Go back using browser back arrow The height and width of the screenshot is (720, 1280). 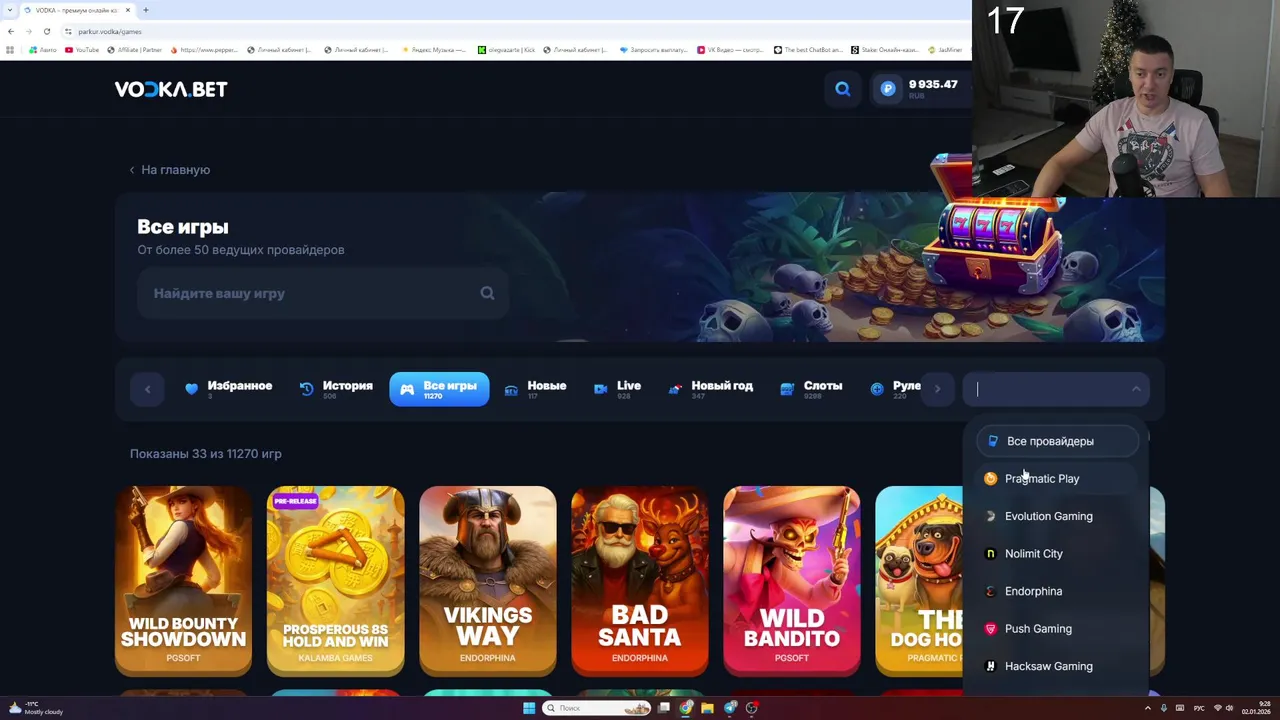click(x=11, y=31)
